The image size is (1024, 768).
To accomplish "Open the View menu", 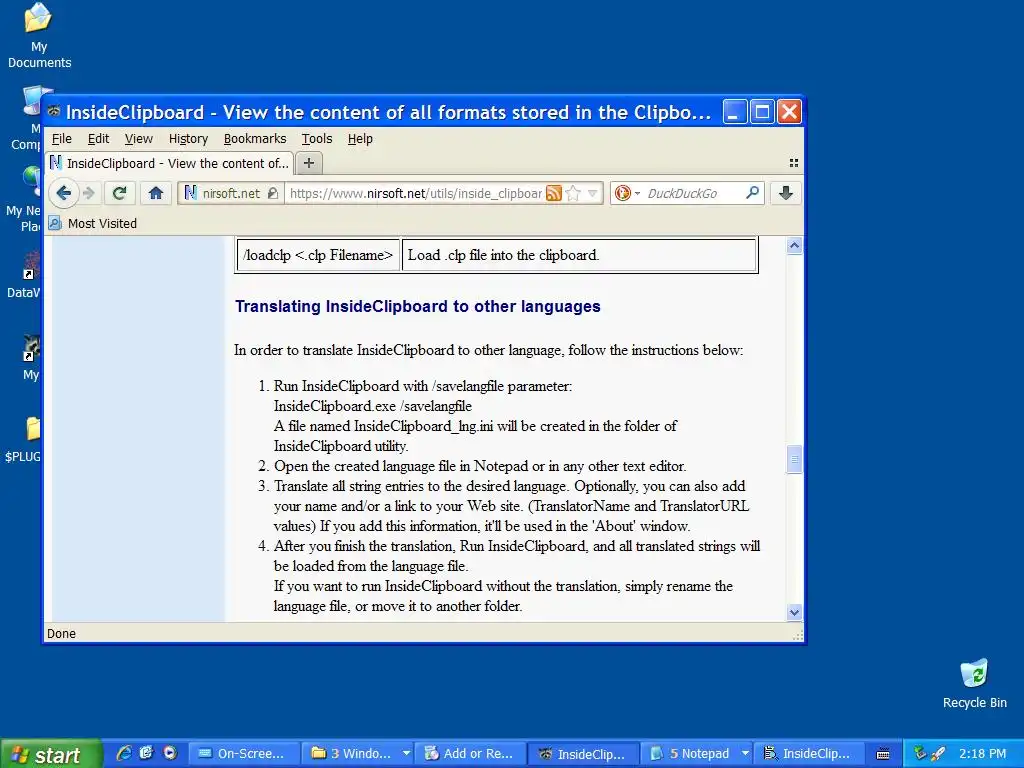I will tap(138, 138).
